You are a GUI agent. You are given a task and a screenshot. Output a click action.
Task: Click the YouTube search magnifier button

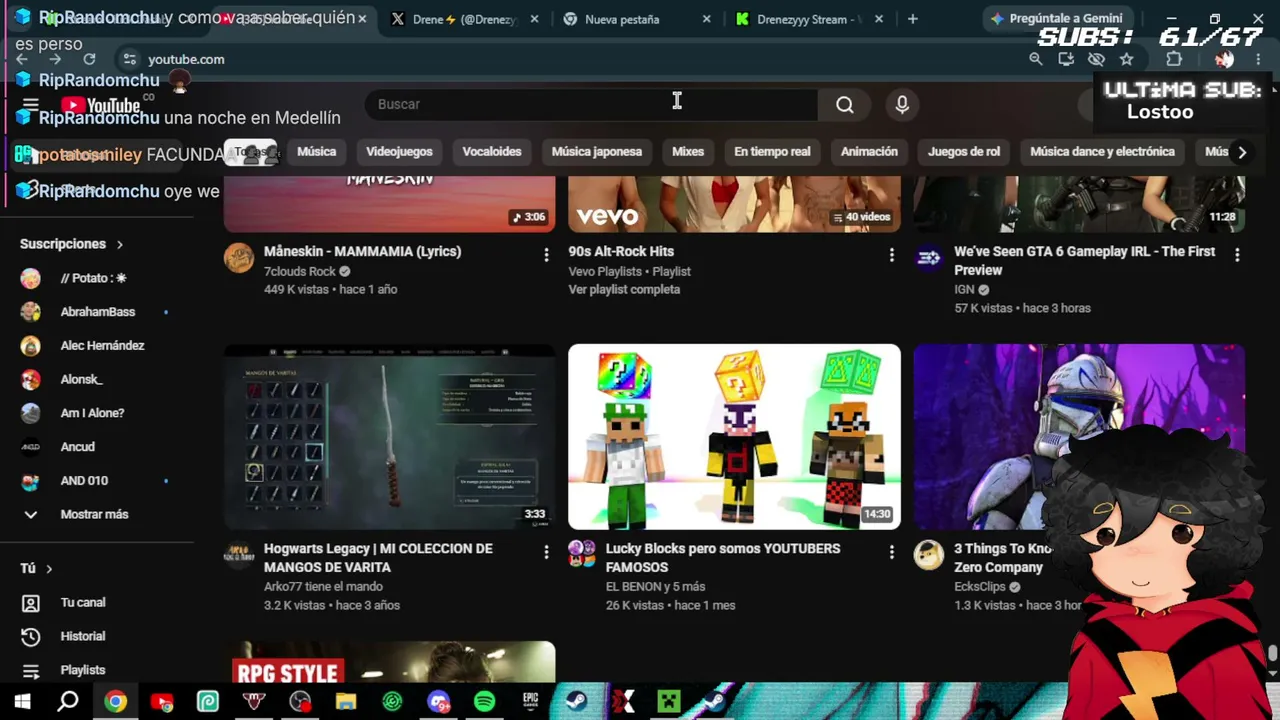click(x=844, y=104)
